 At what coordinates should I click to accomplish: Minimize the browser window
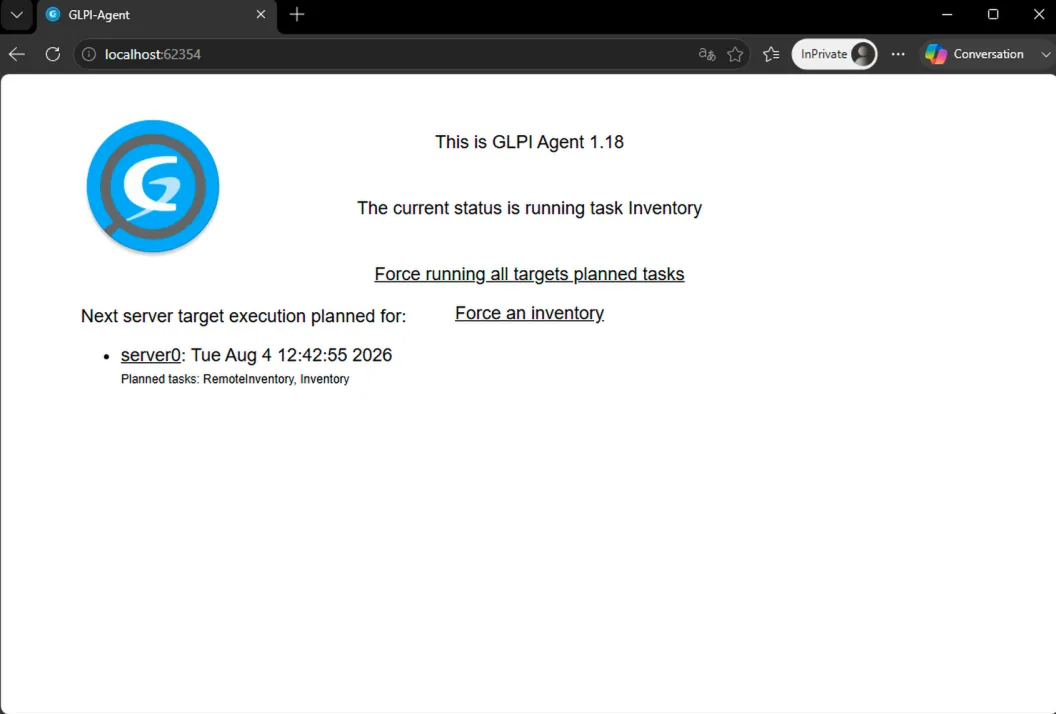point(947,14)
